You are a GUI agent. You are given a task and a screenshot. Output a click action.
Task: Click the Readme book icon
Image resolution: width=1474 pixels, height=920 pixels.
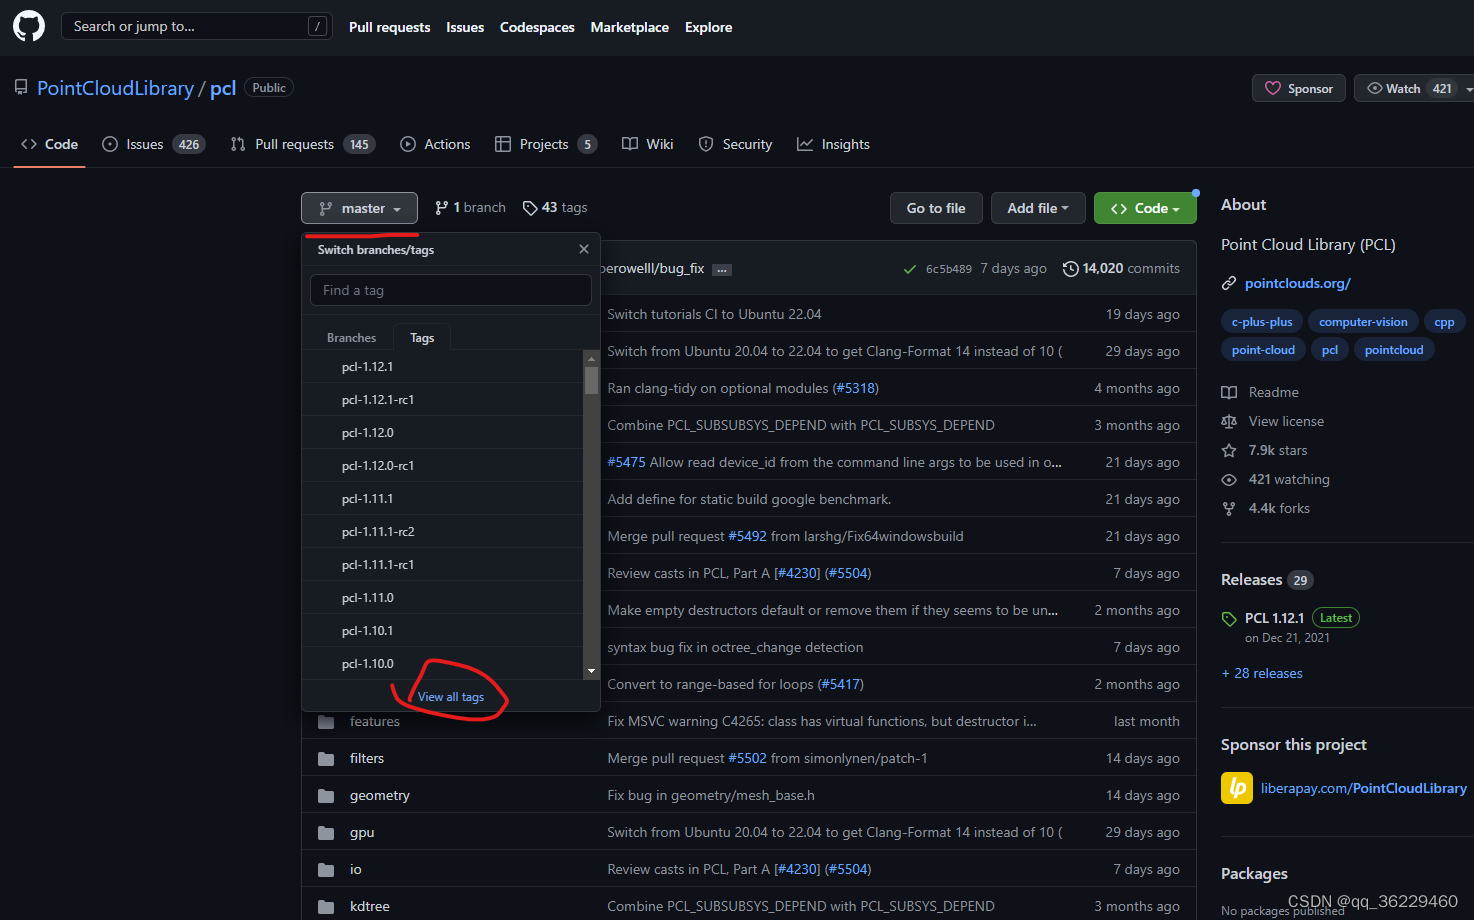click(x=1229, y=392)
